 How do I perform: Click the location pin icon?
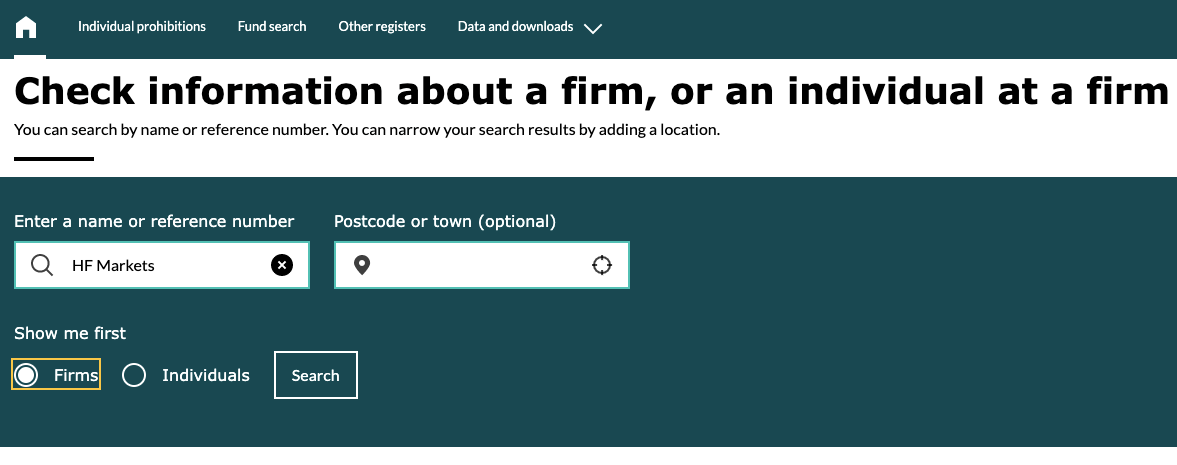click(362, 265)
